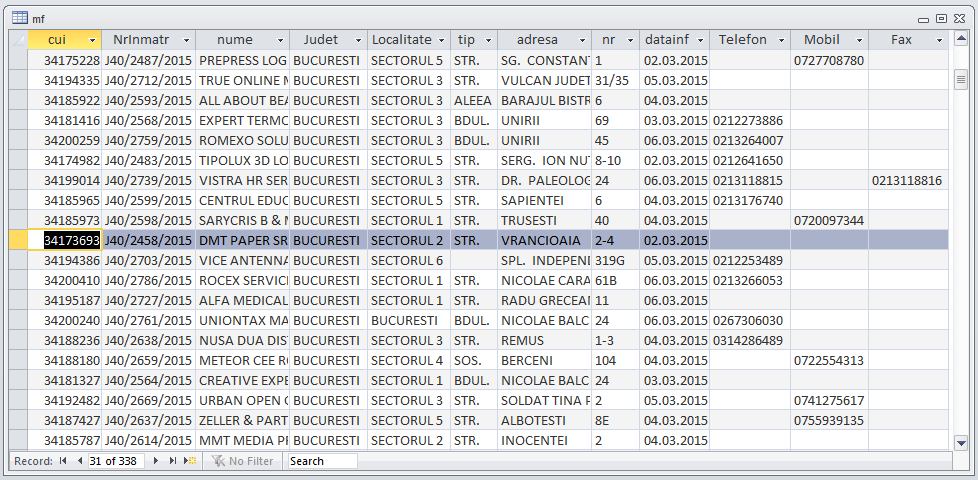This screenshot has height=480, width=978.
Task: Open the cui column filter dropdown
Action: [92, 40]
